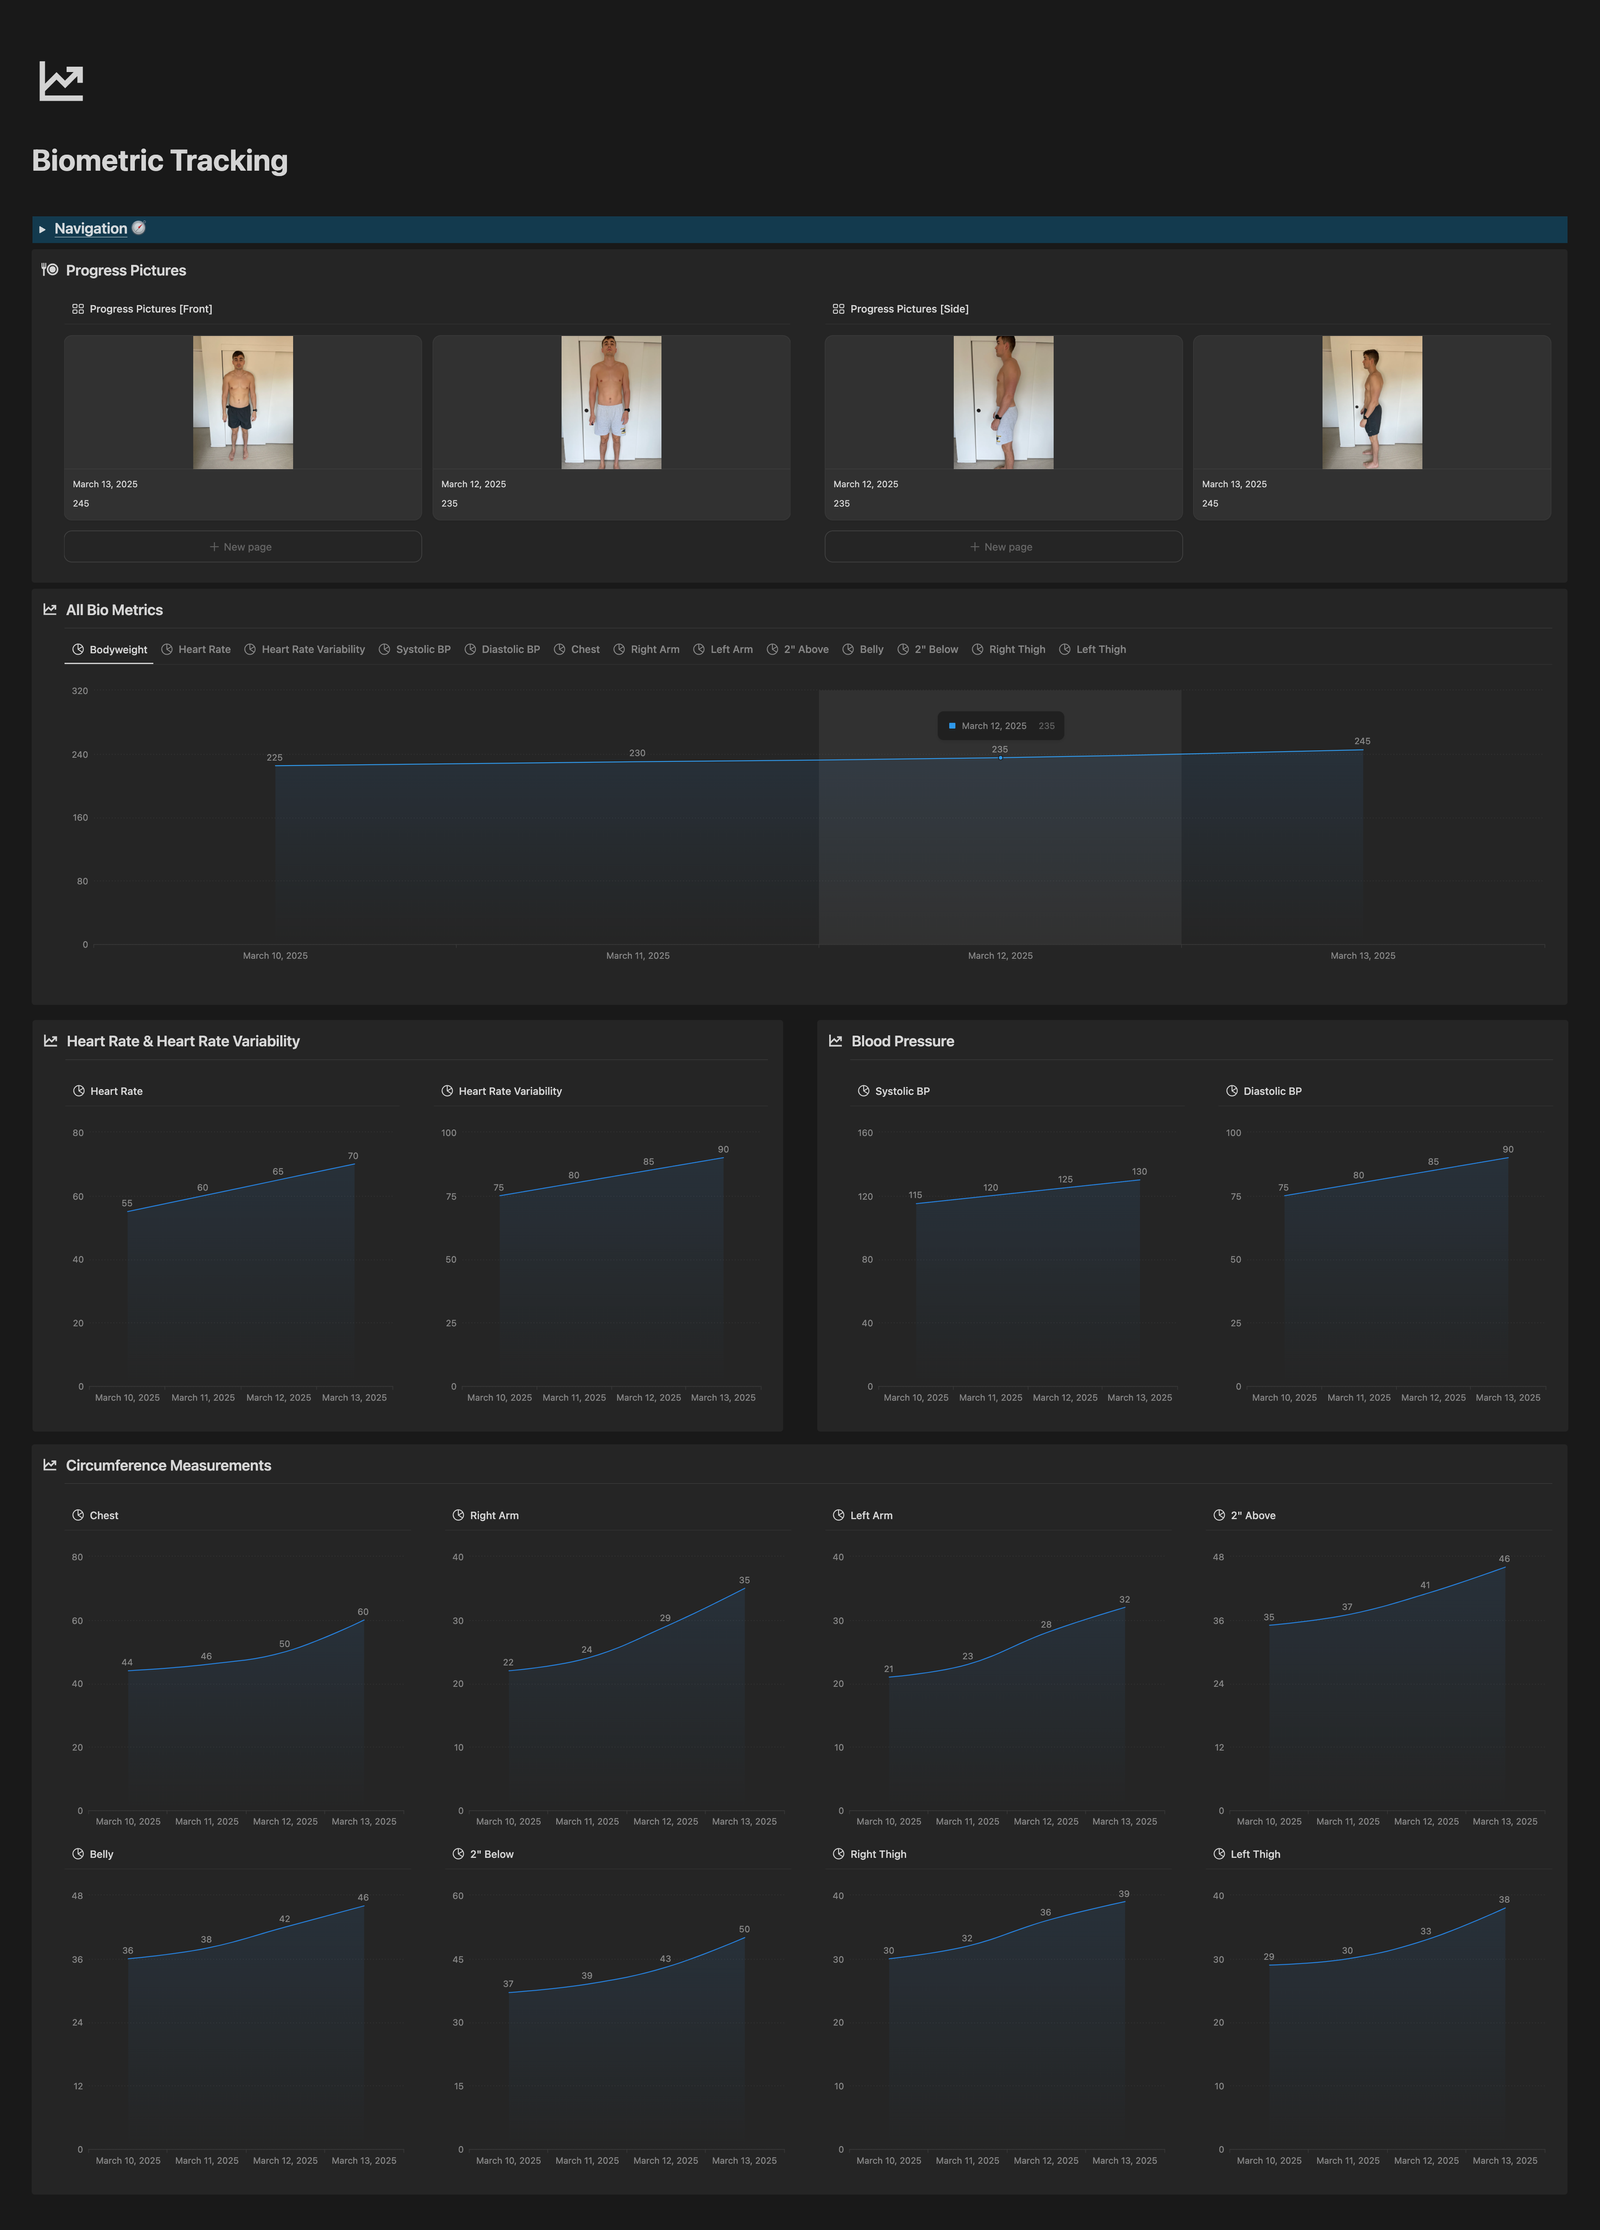Open the Left Thigh chart tab
The height and width of the screenshot is (2230, 1600).
pyautogui.click(x=1092, y=650)
